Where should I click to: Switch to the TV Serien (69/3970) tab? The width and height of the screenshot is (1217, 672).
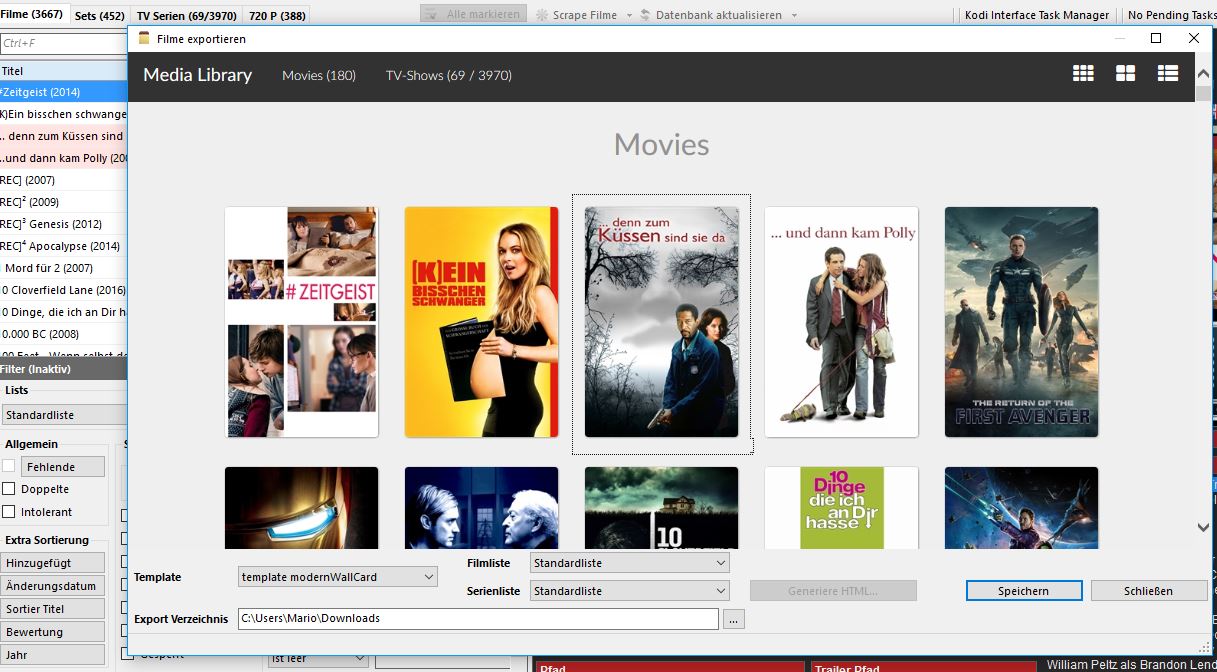pos(187,16)
